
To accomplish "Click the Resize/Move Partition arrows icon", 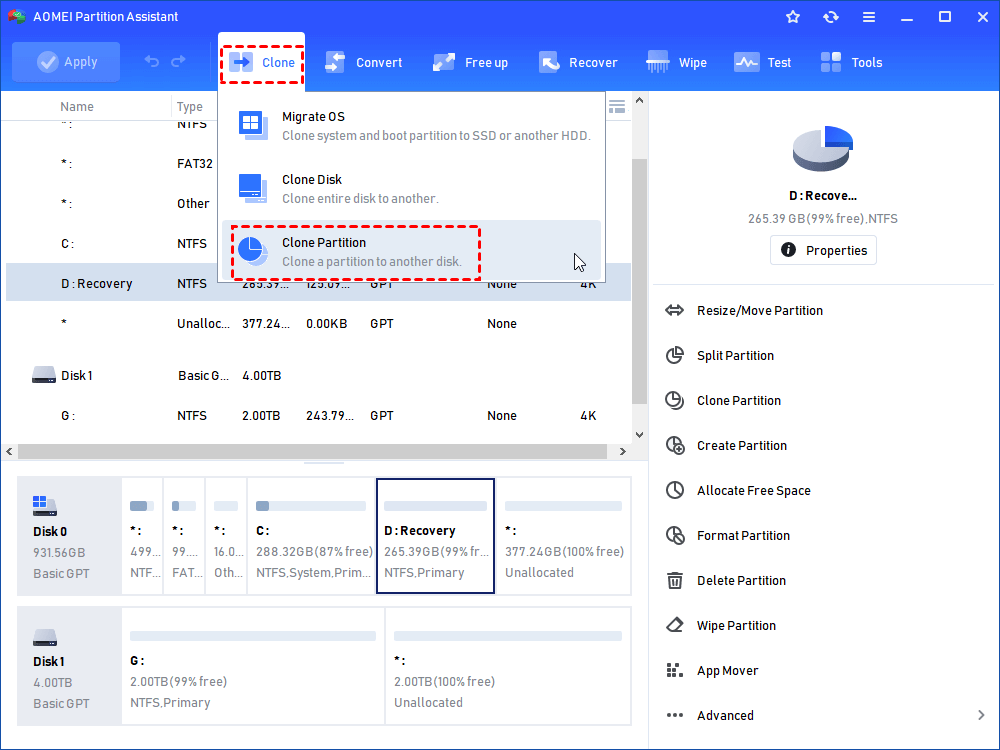I will pyautogui.click(x=675, y=311).
